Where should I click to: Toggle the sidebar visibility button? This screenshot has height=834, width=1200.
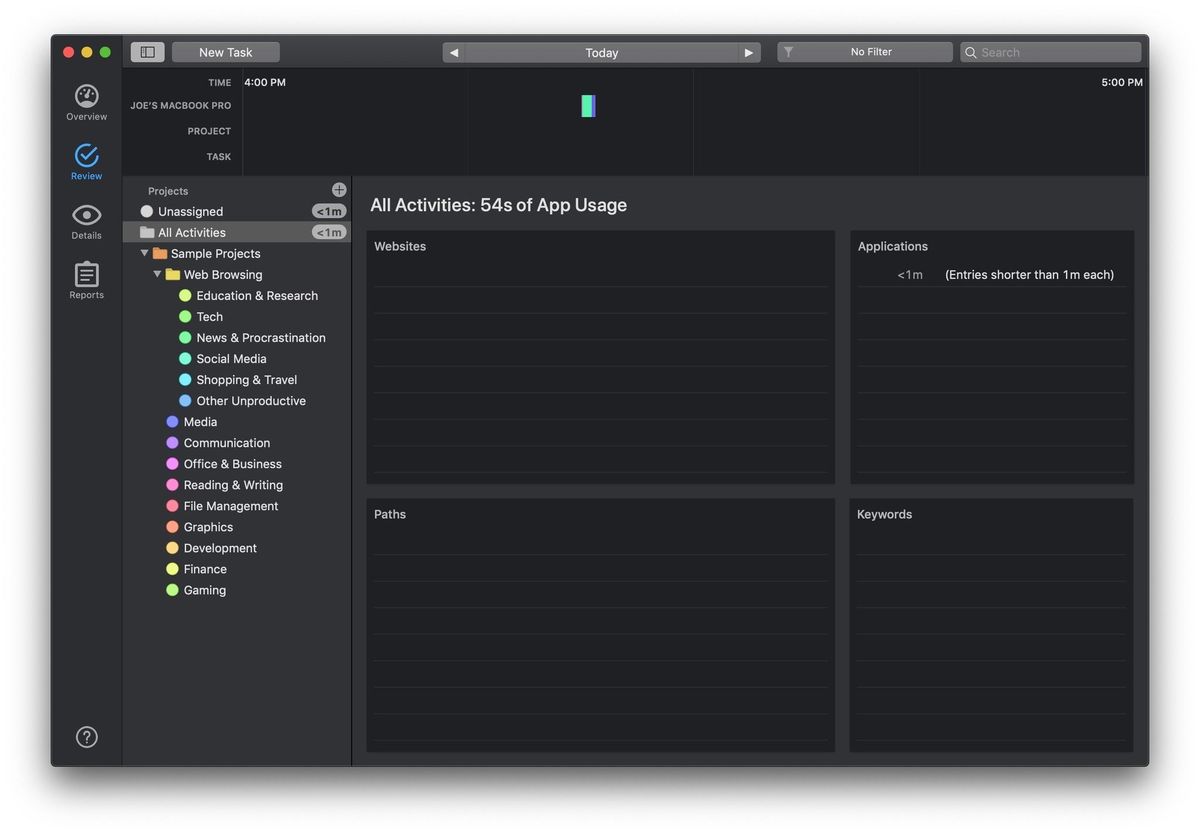point(148,52)
